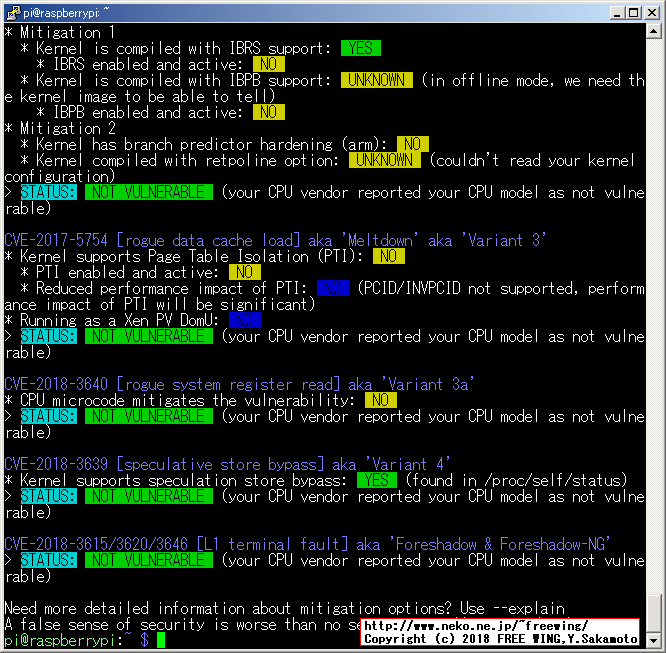The height and width of the screenshot is (653, 666).
Task: Click NO after Page Table Isolation (PTI)
Action: tap(389, 256)
